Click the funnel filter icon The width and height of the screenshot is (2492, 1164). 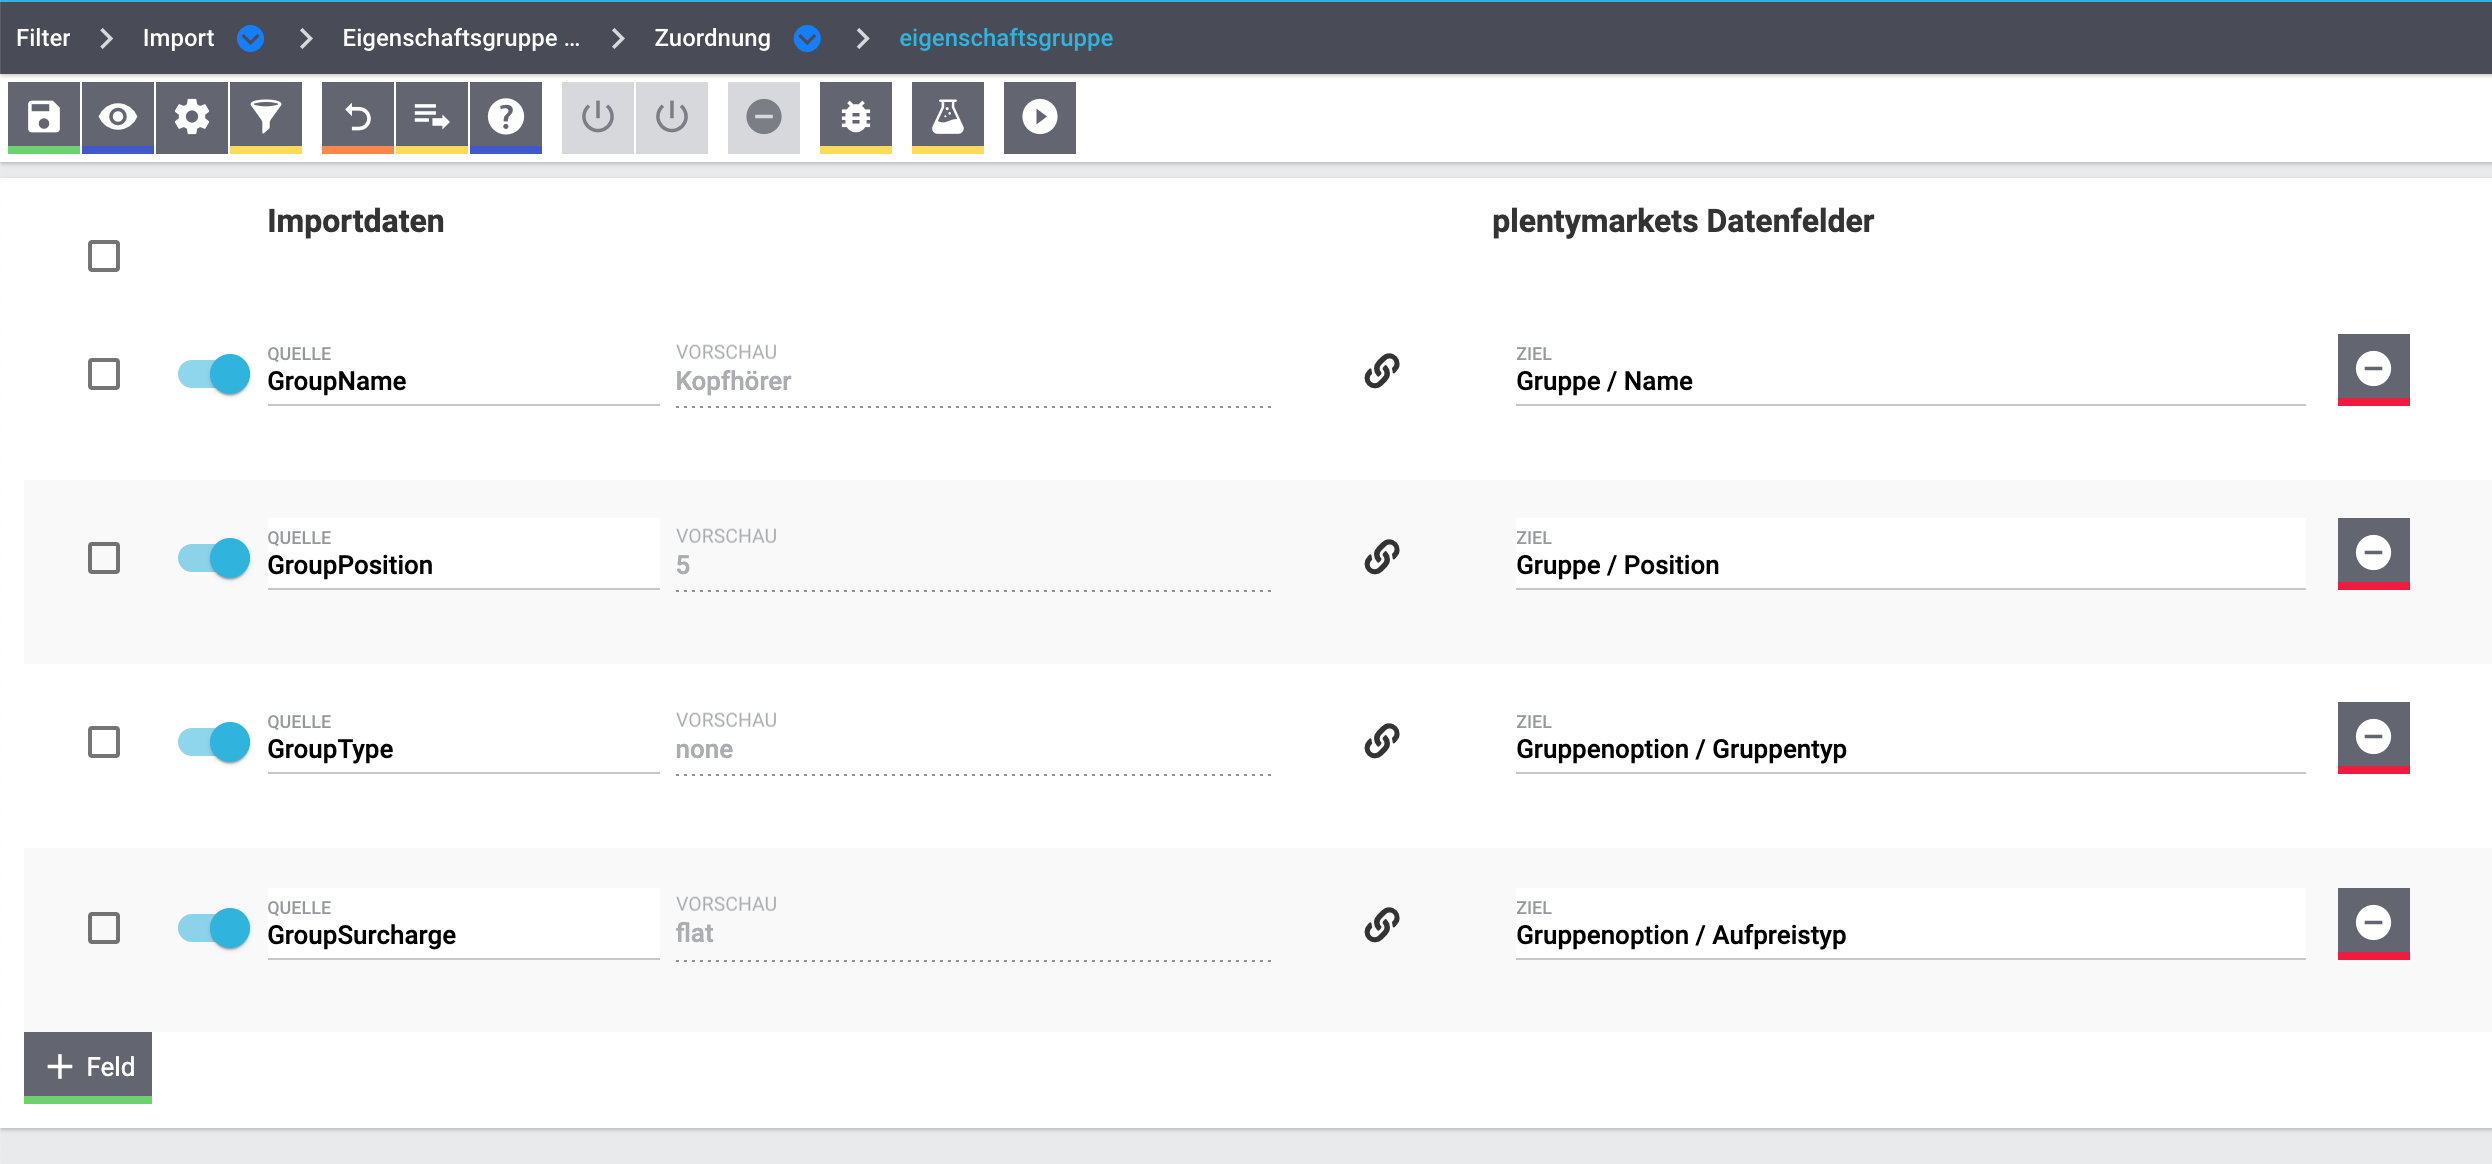tap(266, 117)
